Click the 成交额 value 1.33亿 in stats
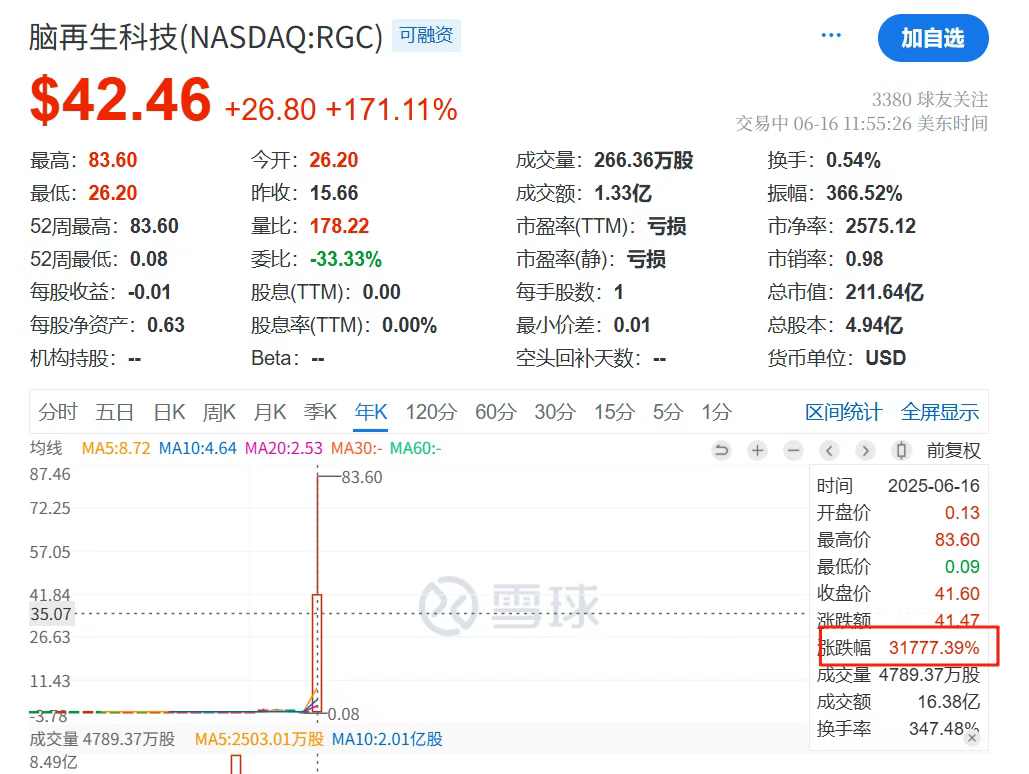Image resolution: width=1029 pixels, height=774 pixels. pos(623,193)
